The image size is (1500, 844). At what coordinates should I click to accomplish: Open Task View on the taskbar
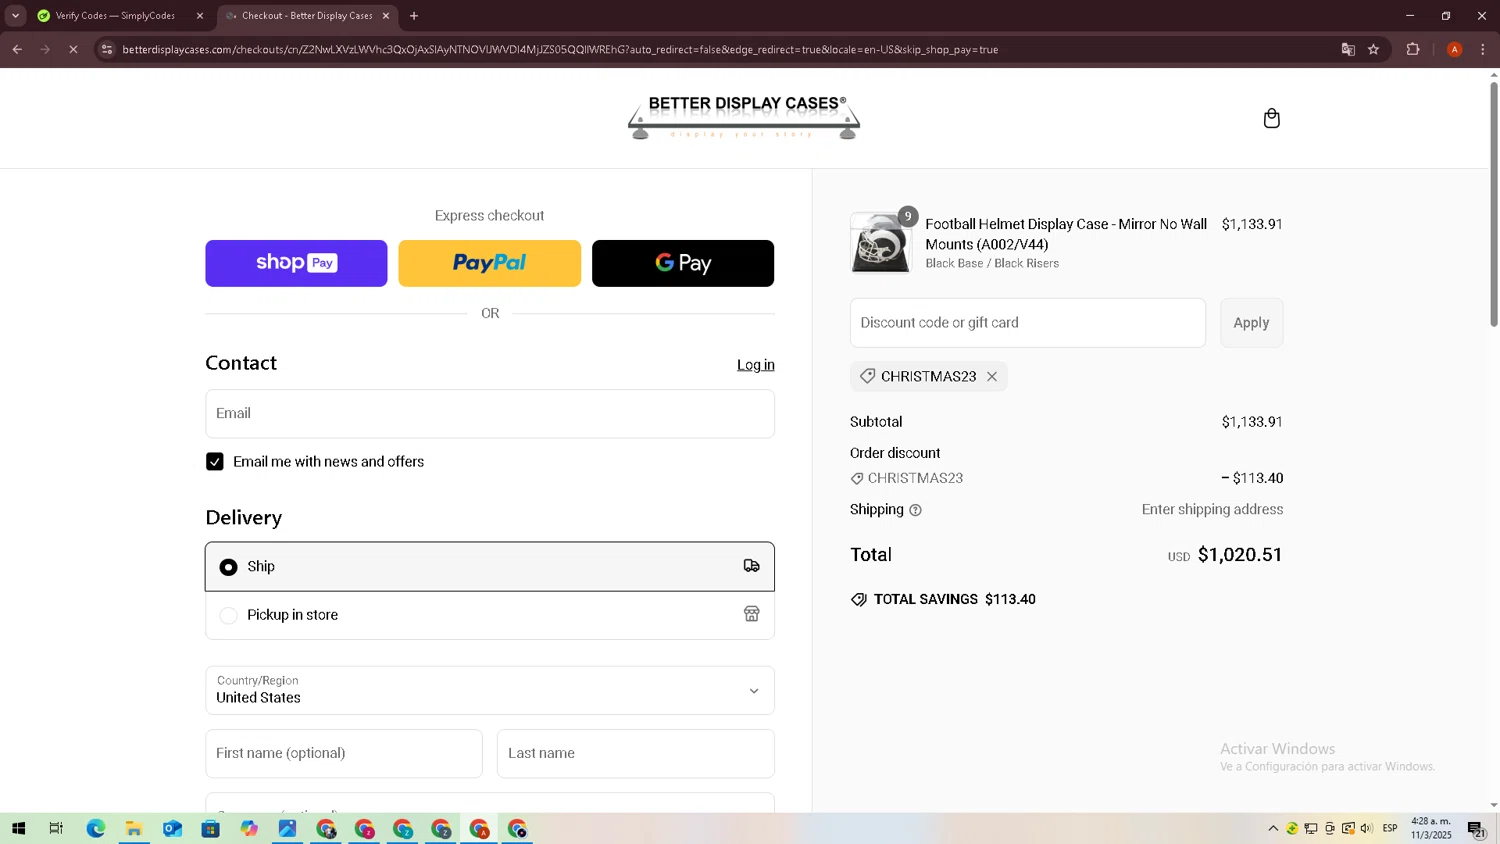56,828
